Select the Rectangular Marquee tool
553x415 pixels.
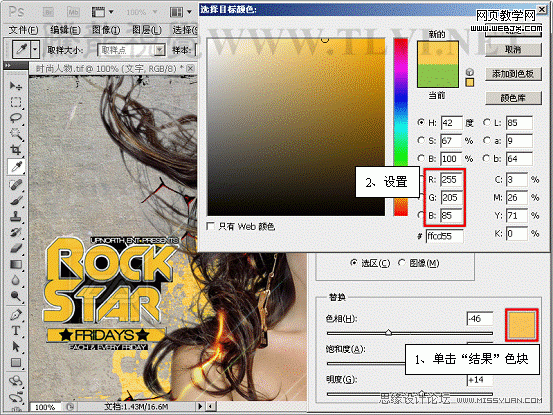[16, 102]
